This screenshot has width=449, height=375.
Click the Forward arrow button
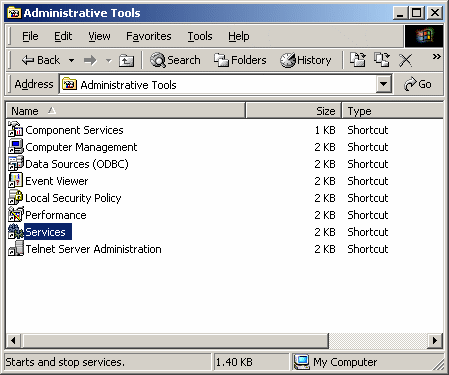90,60
